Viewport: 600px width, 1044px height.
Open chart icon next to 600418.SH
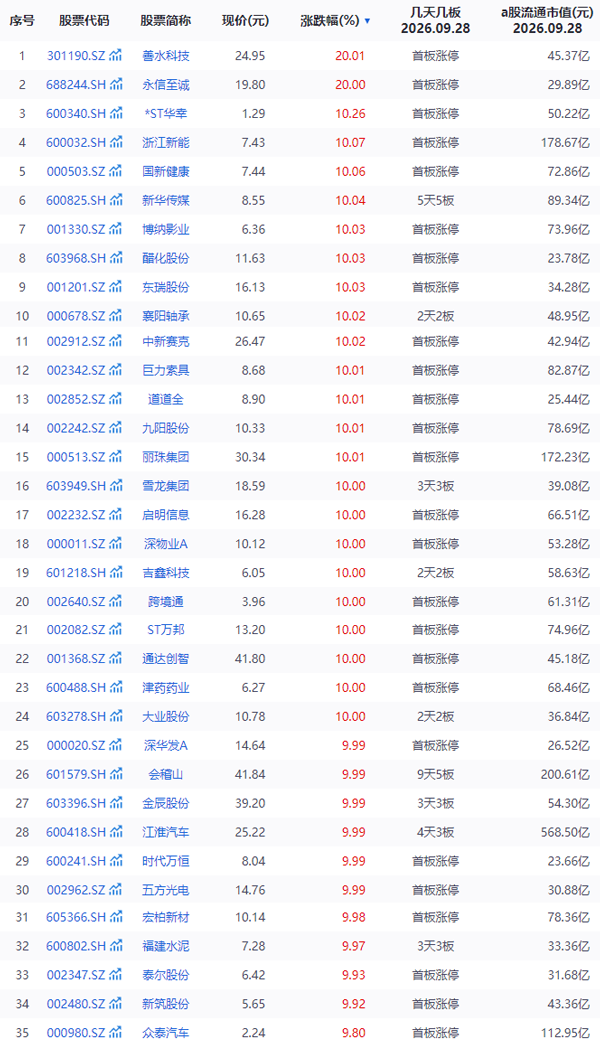(117, 832)
